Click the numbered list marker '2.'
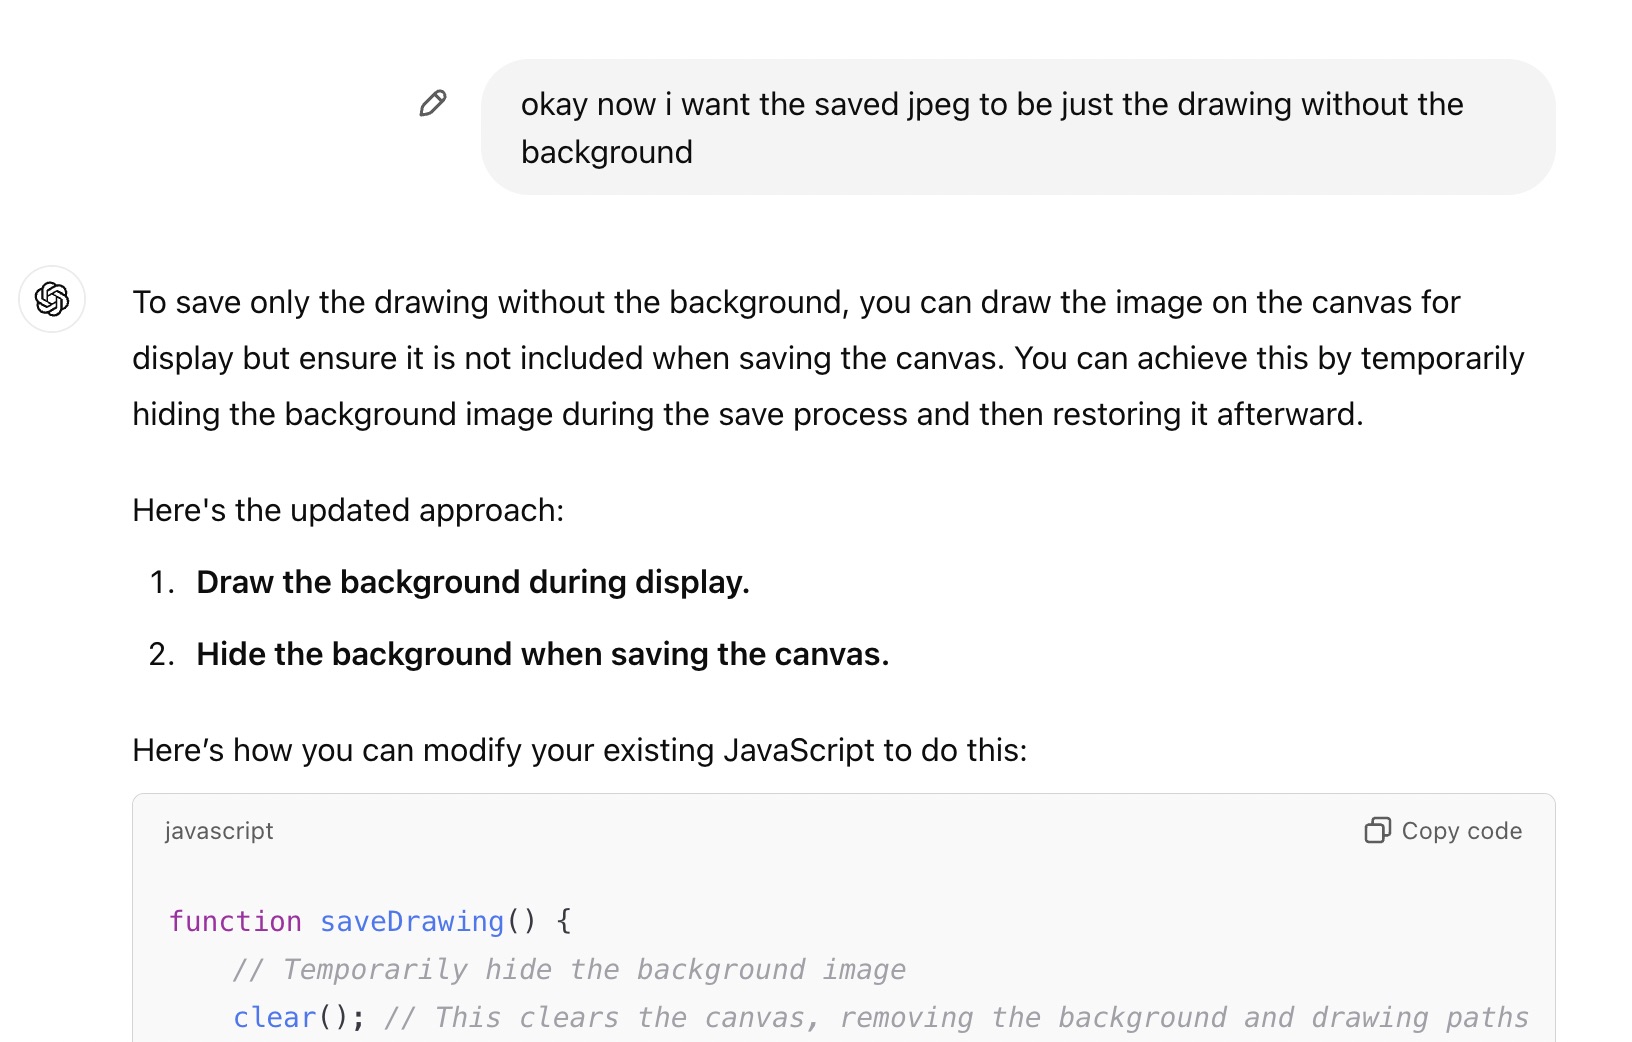1632x1042 pixels. pos(162,654)
